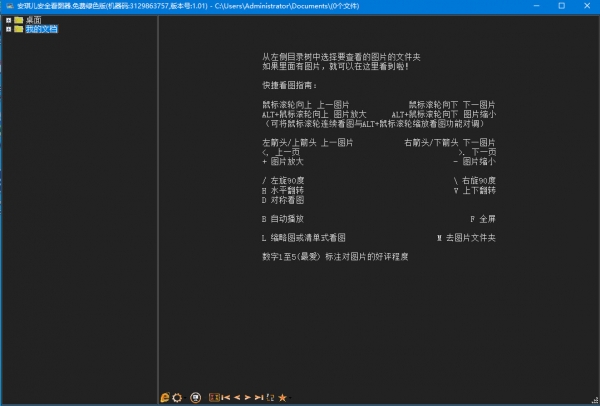Click the '鼠标滚轮向下 下一图片' text

(x=452, y=104)
